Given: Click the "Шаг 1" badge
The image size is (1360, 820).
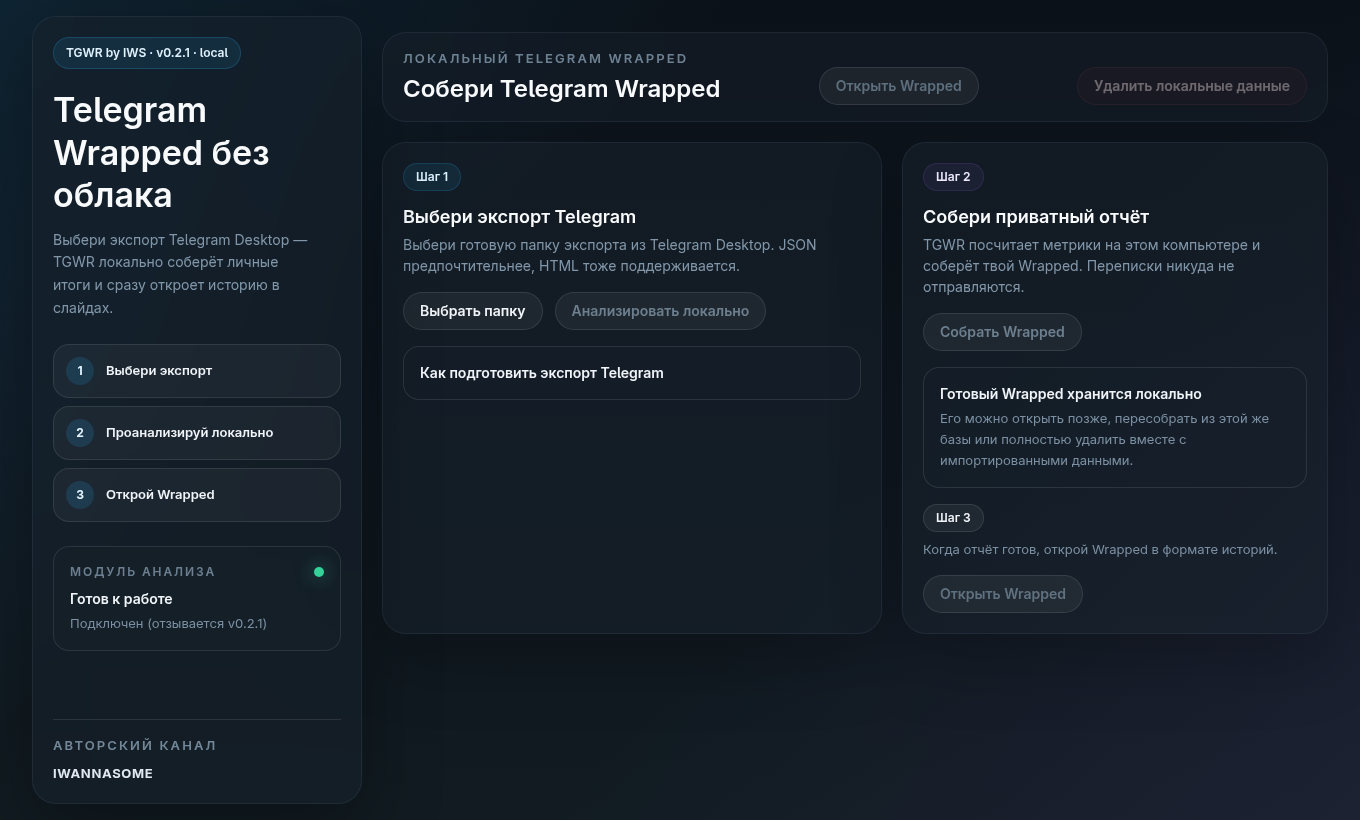Looking at the screenshot, I should click(432, 177).
